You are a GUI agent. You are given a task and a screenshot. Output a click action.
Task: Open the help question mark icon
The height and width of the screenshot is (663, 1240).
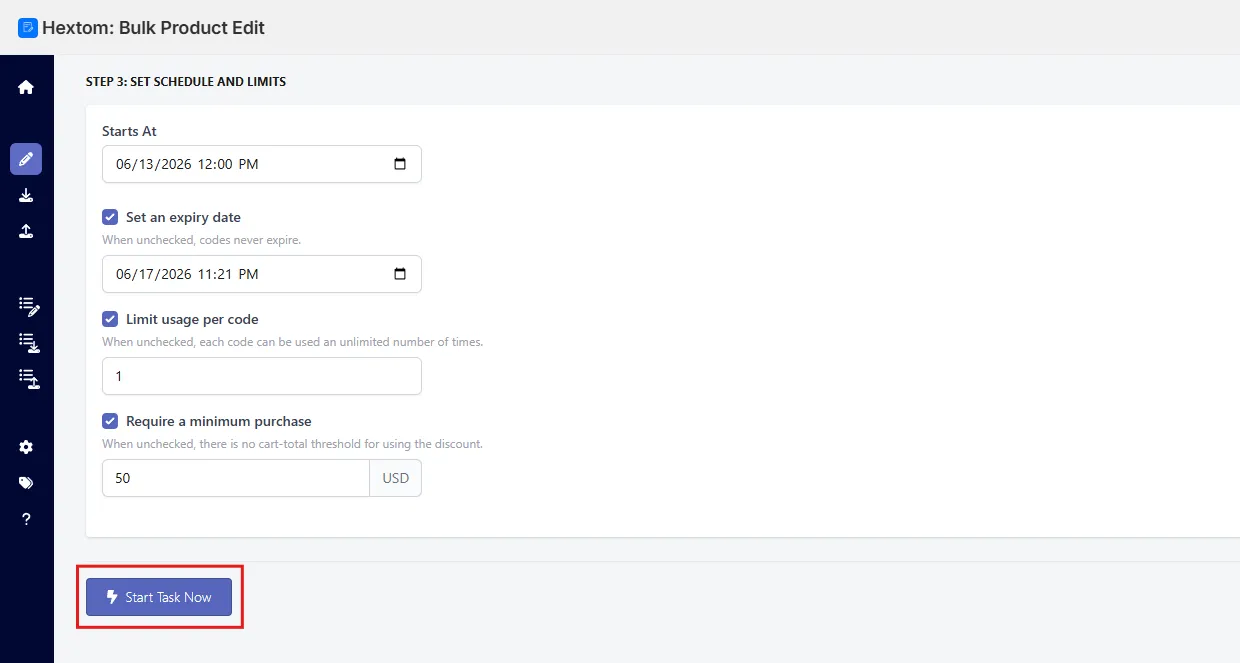pyautogui.click(x=26, y=519)
